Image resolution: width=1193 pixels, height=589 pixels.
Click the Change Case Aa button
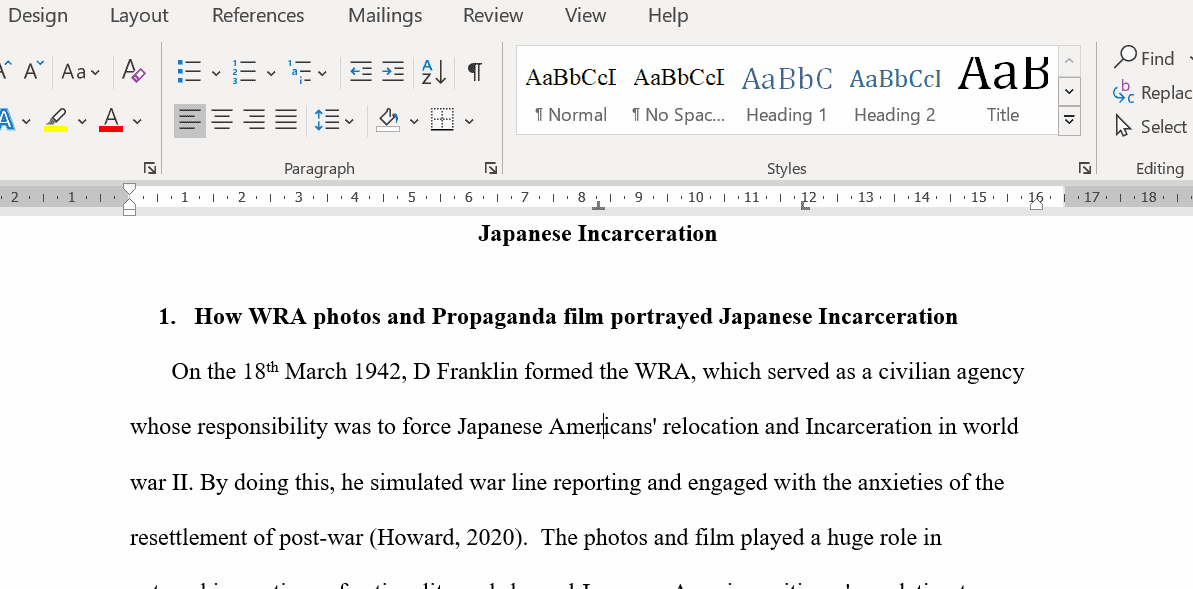point(74,72)
